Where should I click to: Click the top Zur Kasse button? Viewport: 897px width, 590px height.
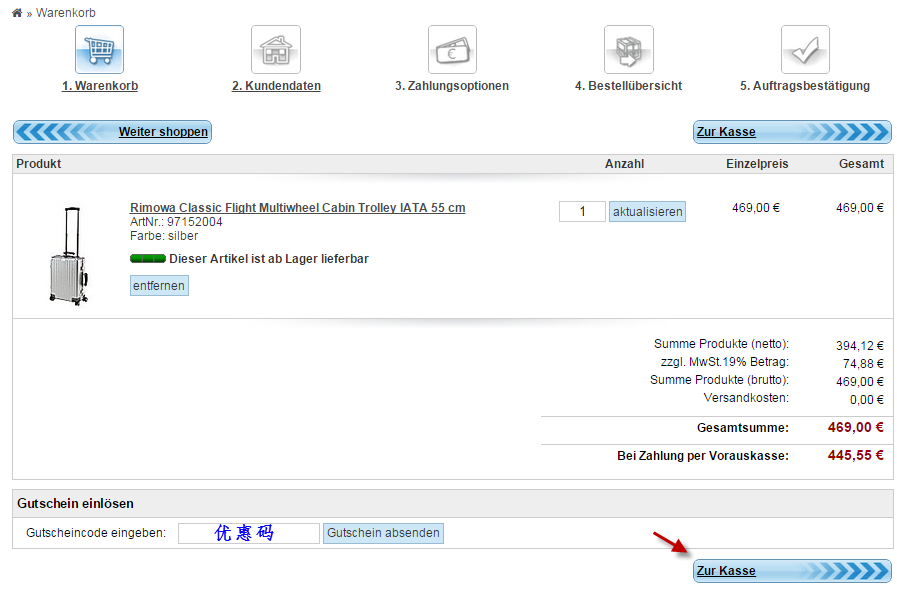tap(792, 132)
